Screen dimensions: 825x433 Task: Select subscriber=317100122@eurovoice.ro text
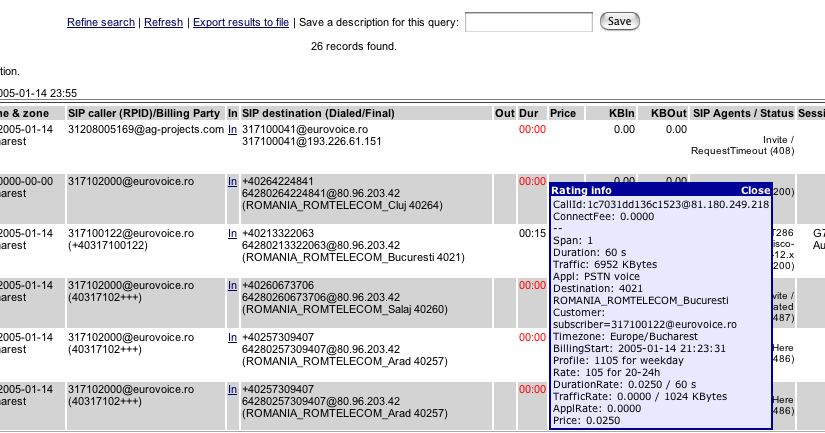(x=645, y=325)
